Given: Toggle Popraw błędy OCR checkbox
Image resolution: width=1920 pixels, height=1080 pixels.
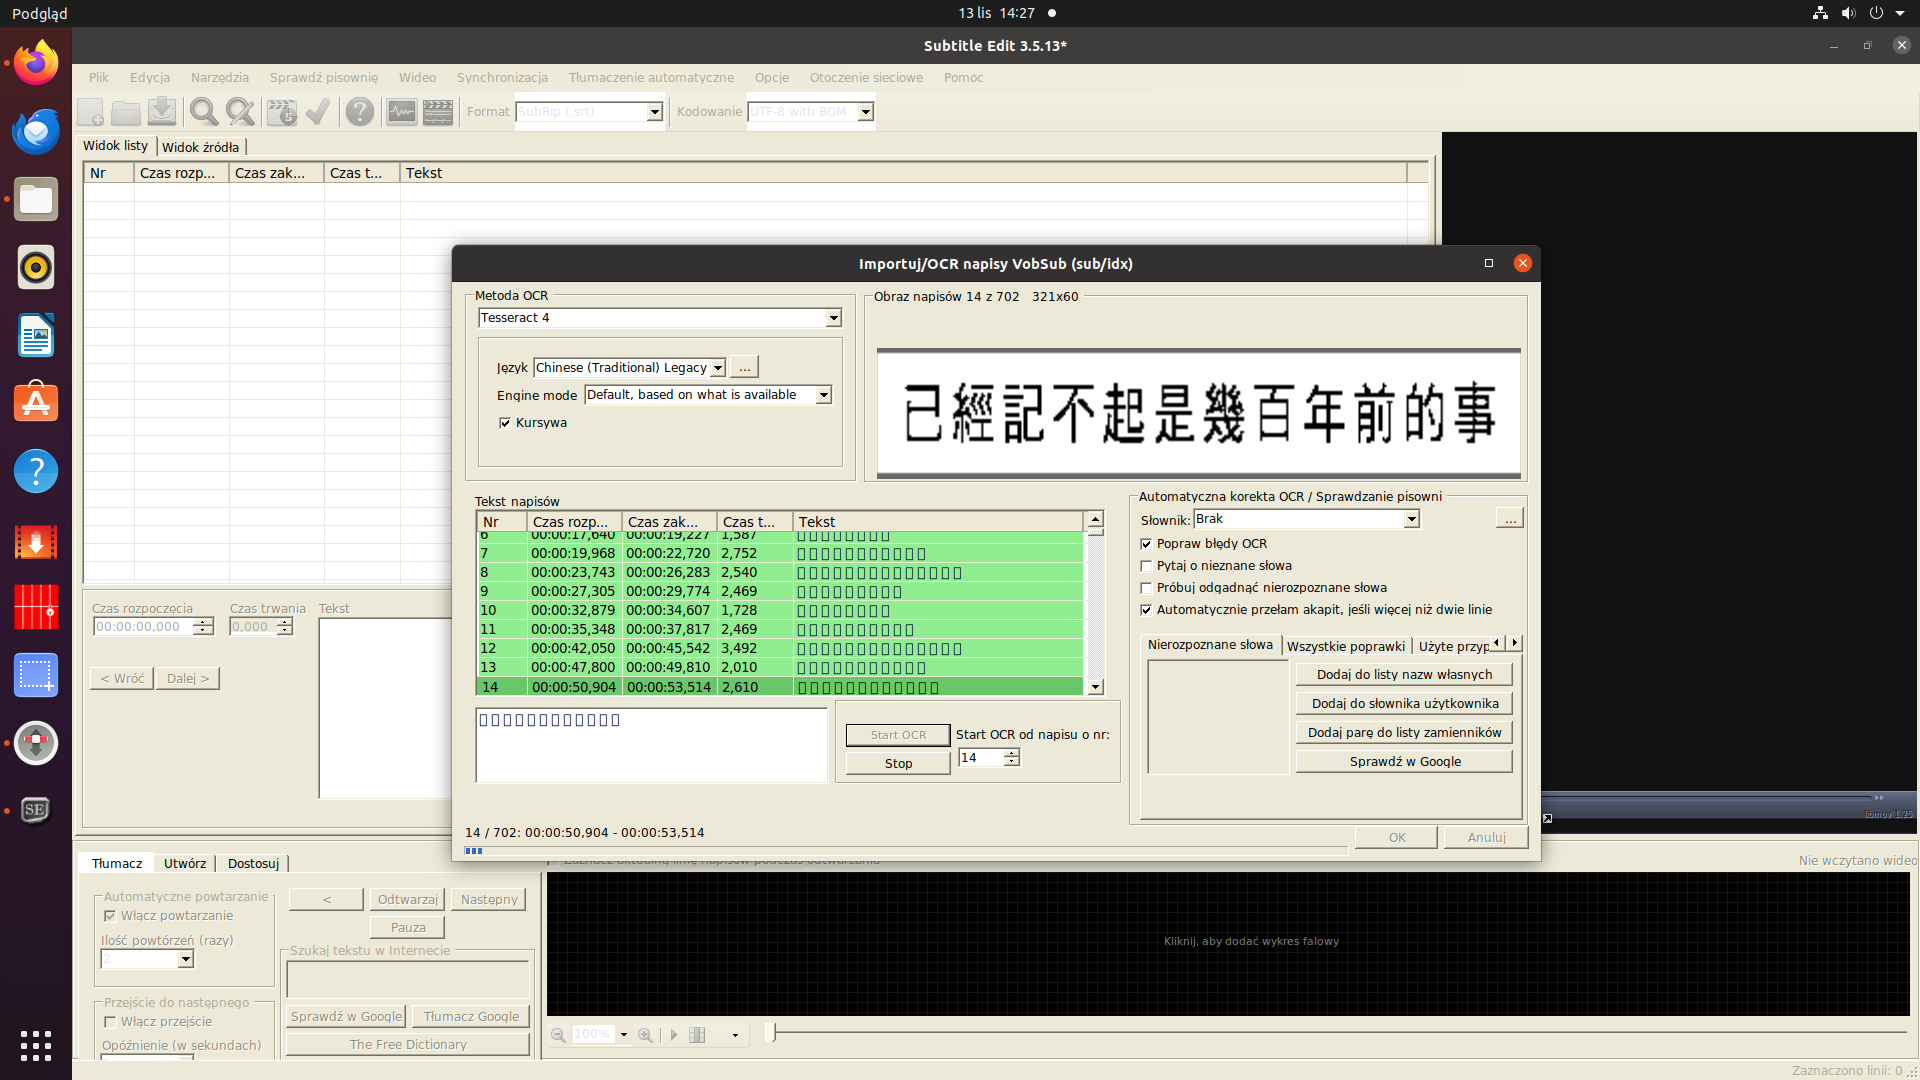Looking at the screenshot, I should pyautogui.click(x=1146, y=544).
